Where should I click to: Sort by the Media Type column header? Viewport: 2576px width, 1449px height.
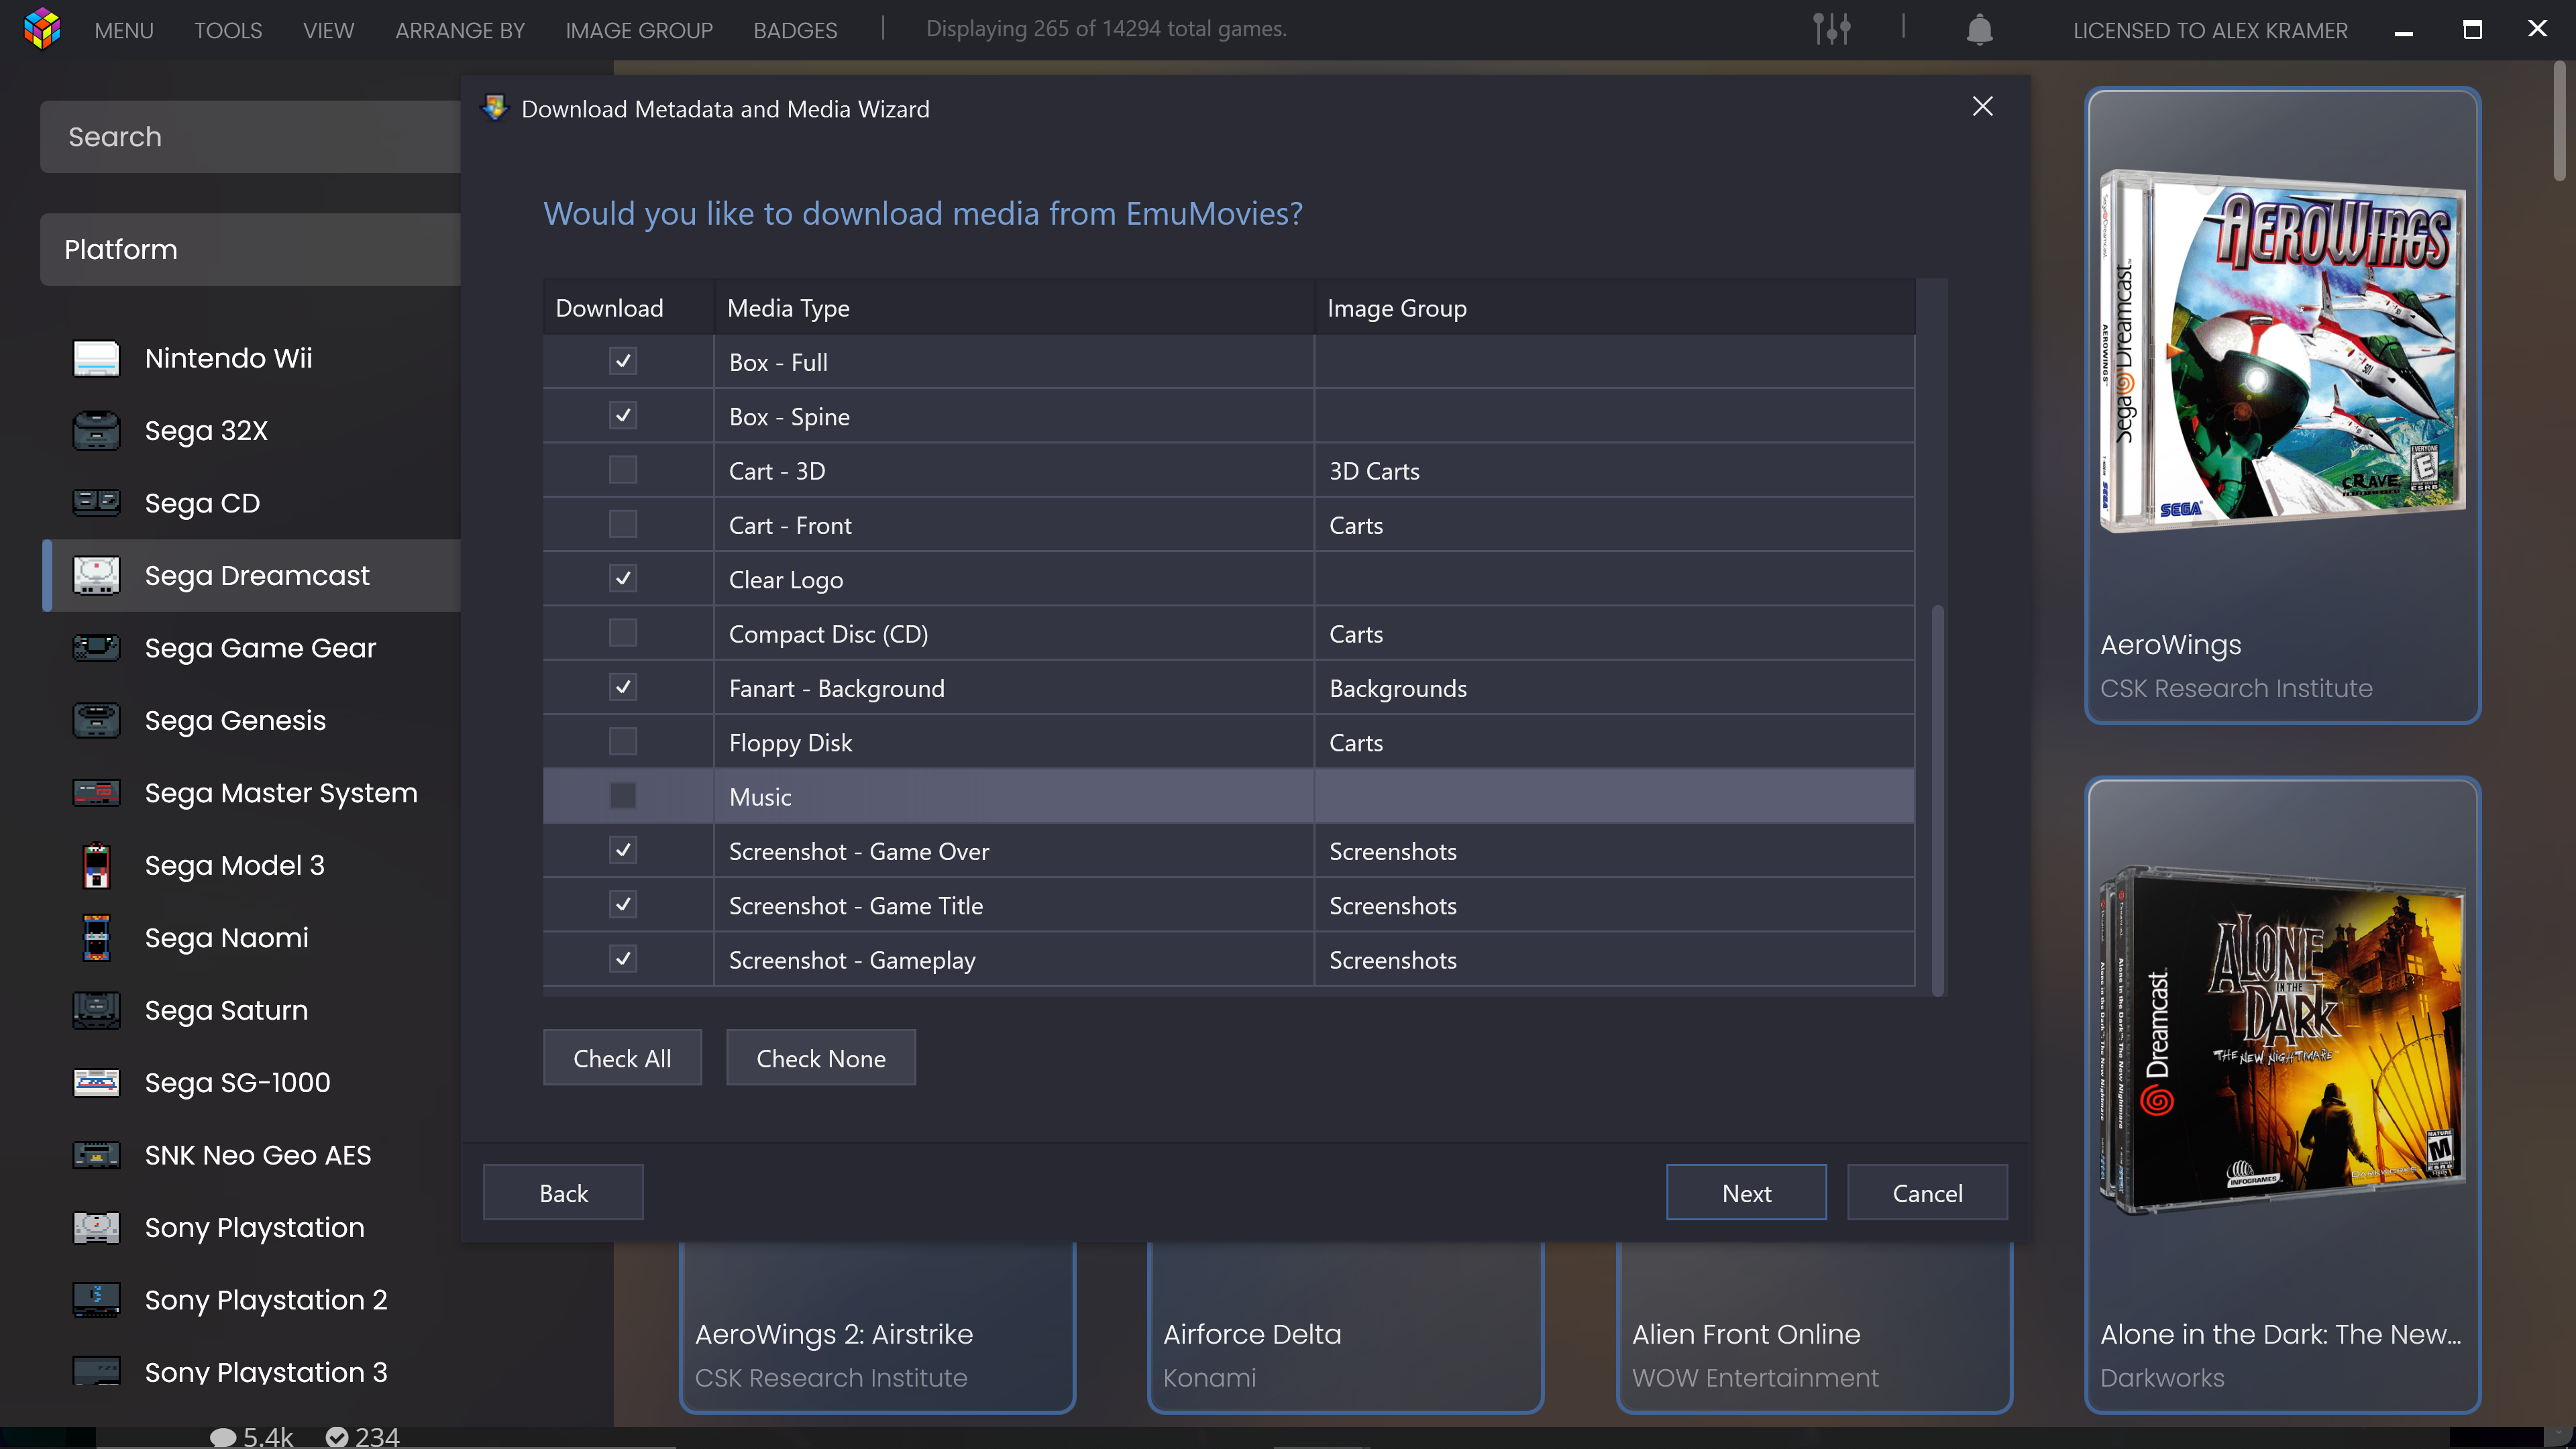tap(1014, 307)
